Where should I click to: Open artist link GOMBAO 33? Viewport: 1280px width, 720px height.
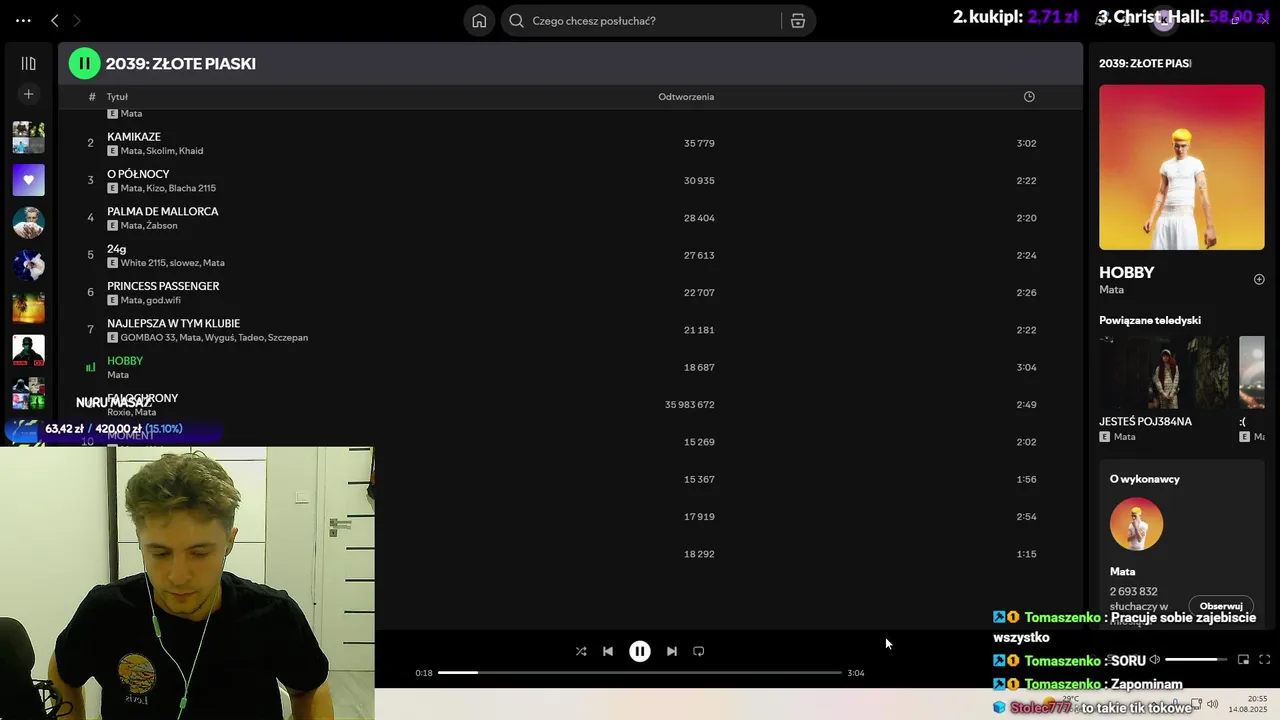tap(147, 338)
